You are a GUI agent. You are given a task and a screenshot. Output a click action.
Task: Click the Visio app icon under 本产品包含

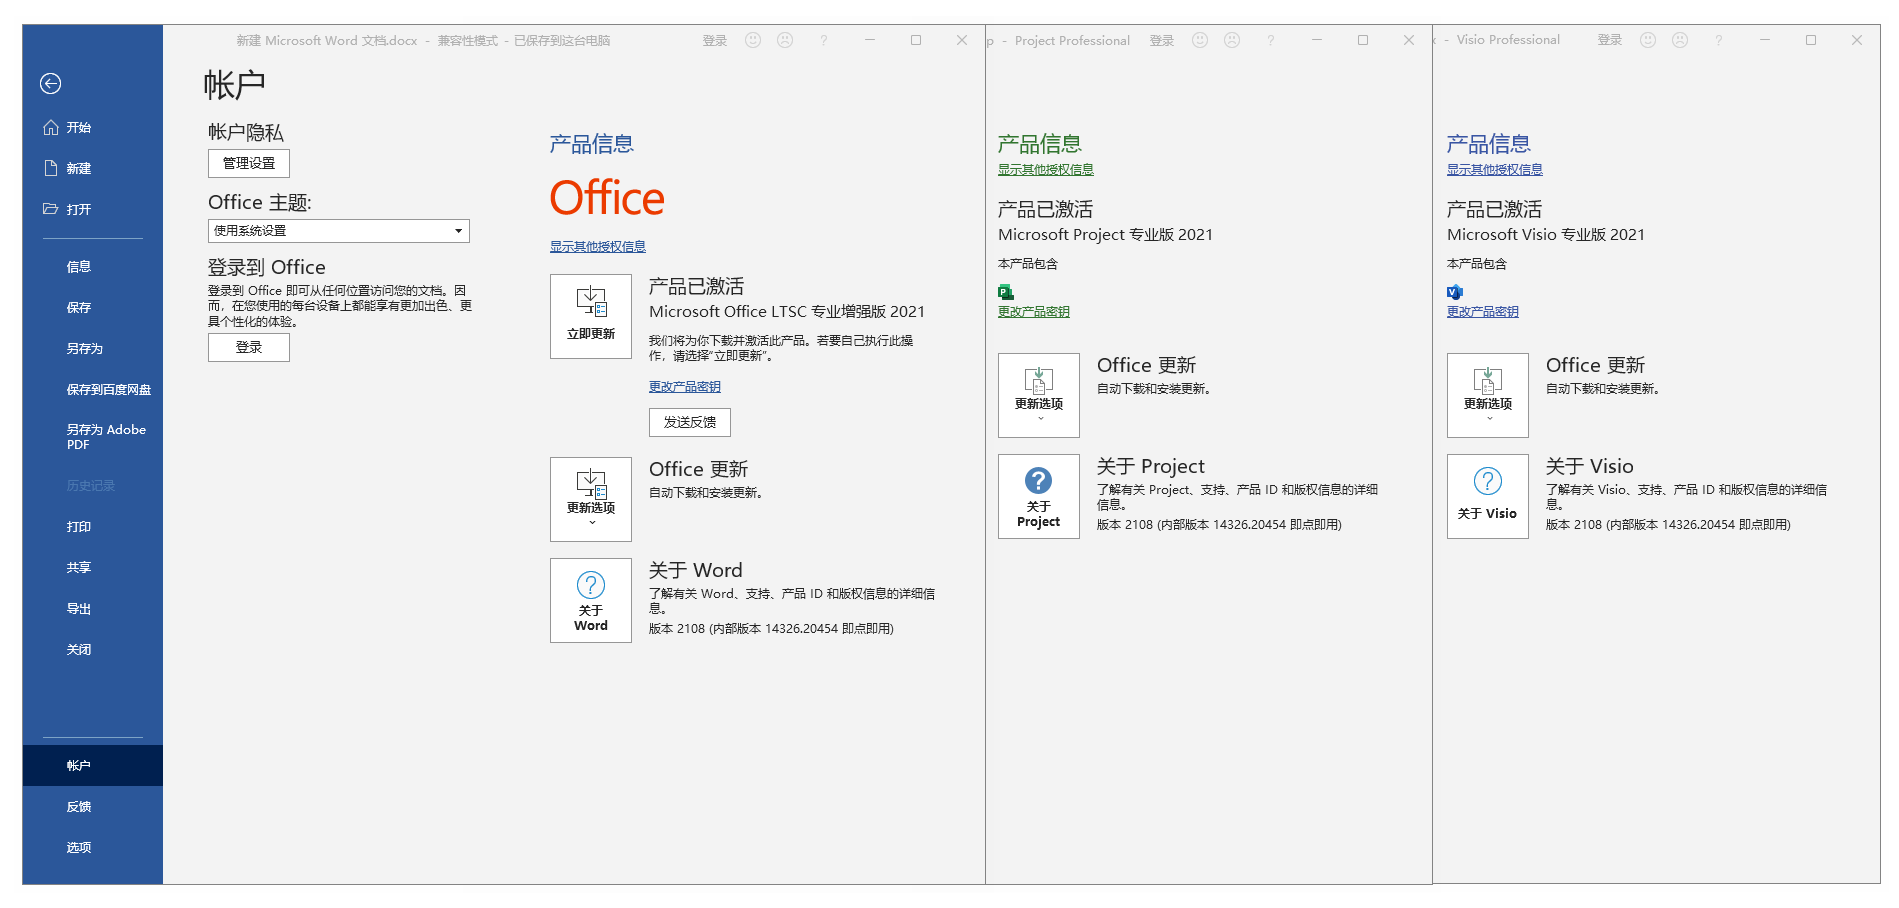(1455, 292)
